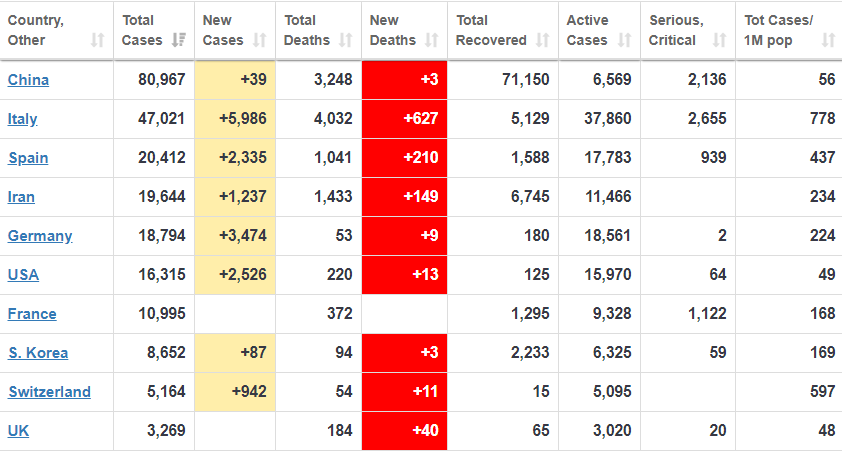Open the Germany country link
Screen dimensions: 842x451
coord(40,236)
